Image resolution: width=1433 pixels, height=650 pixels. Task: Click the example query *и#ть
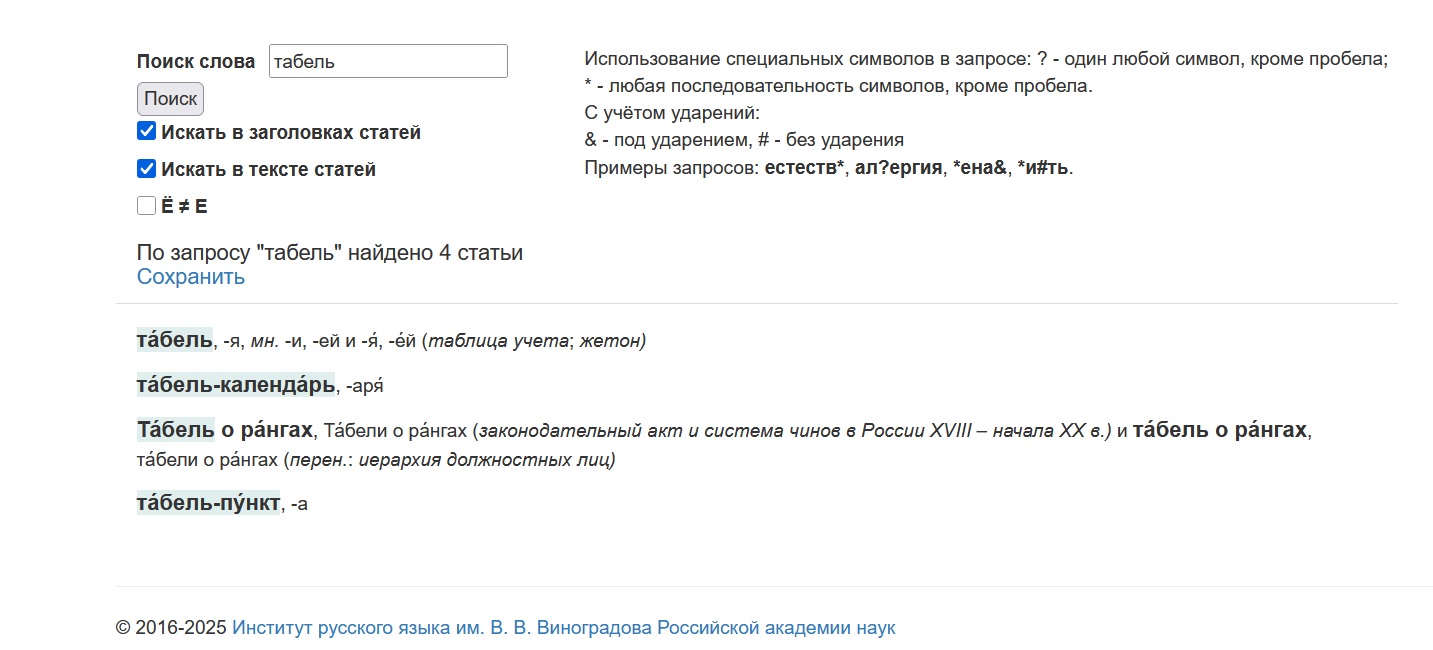[1043, 167]
